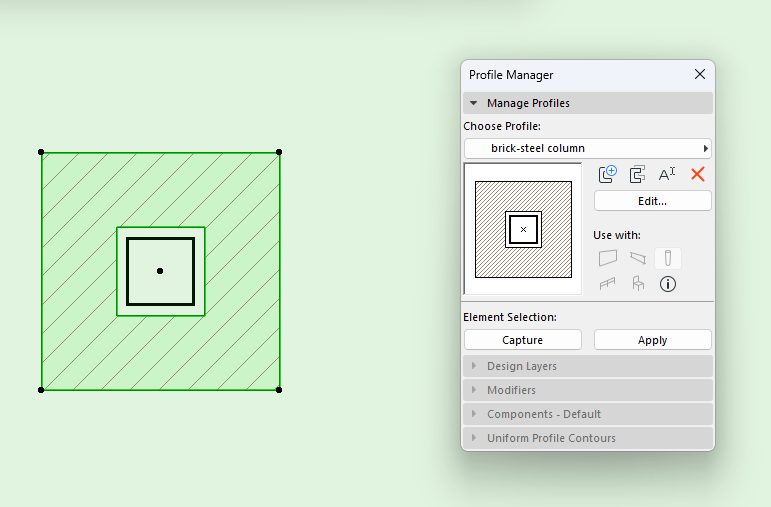The height and width of the screenshot is (507, 771).
Task: Expand Components - Default section
Action: click(x=588, y=414)
